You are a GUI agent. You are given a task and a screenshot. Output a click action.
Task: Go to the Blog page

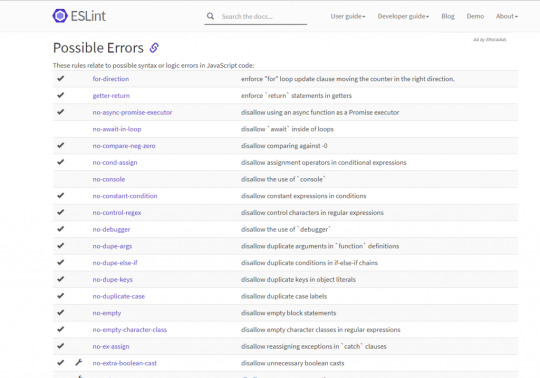coord(448,16)
